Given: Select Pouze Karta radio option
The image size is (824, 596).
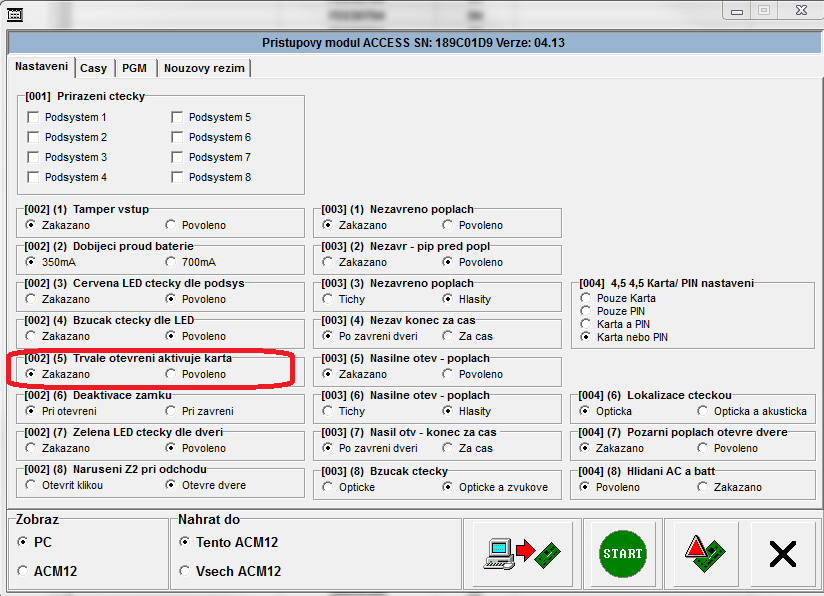Looking at the screenshot, I should click(586, 298).
